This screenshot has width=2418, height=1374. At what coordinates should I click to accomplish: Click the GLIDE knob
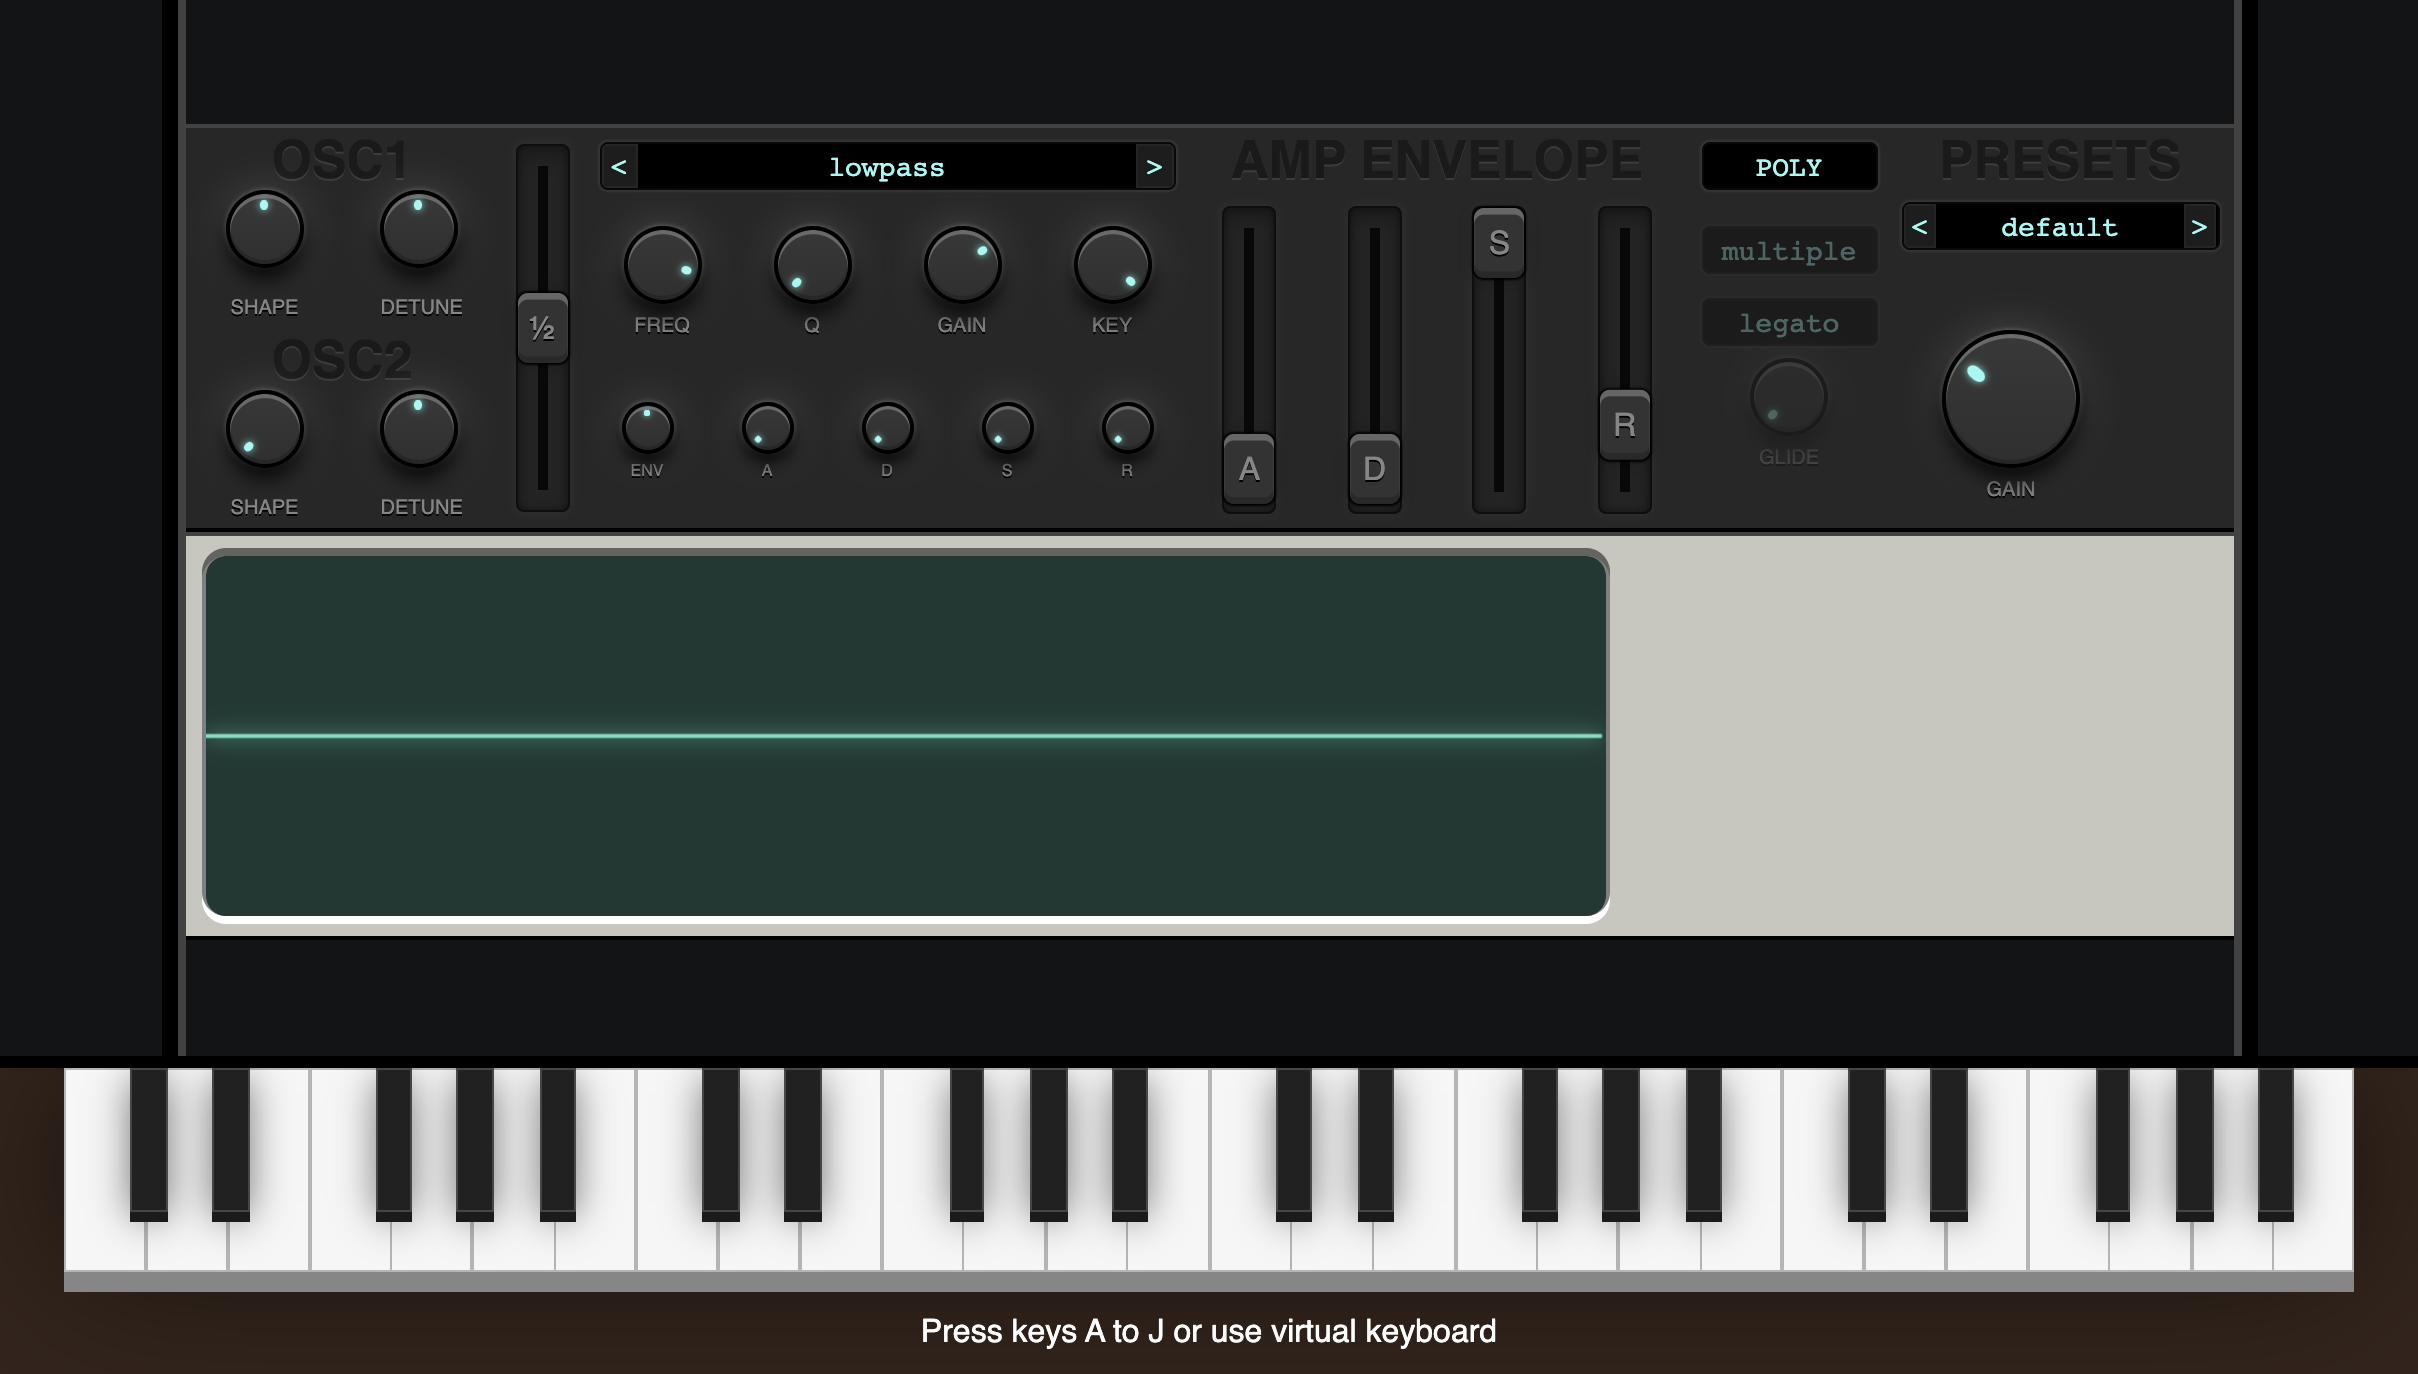[1788, 398]
